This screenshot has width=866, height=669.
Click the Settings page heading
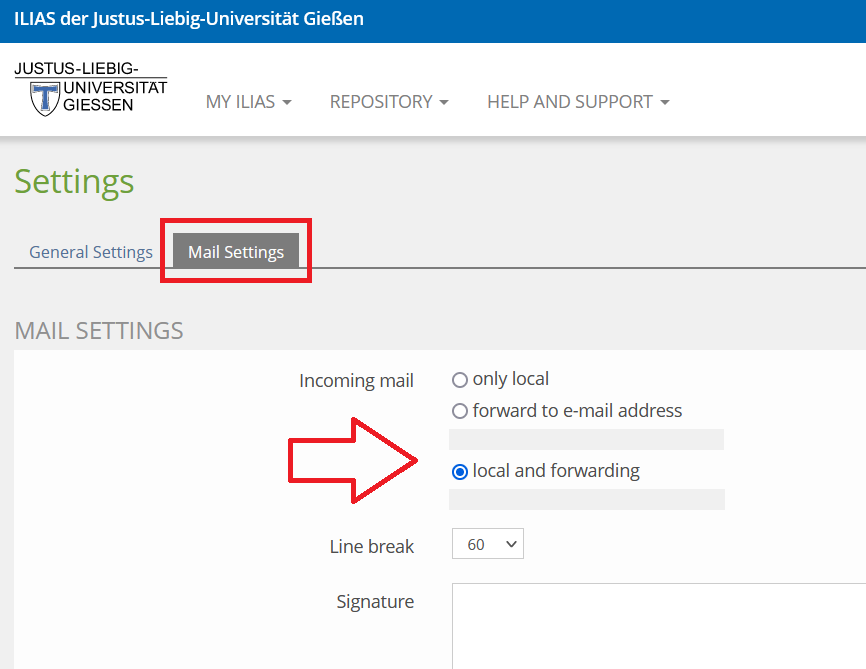tap(74, 182)
